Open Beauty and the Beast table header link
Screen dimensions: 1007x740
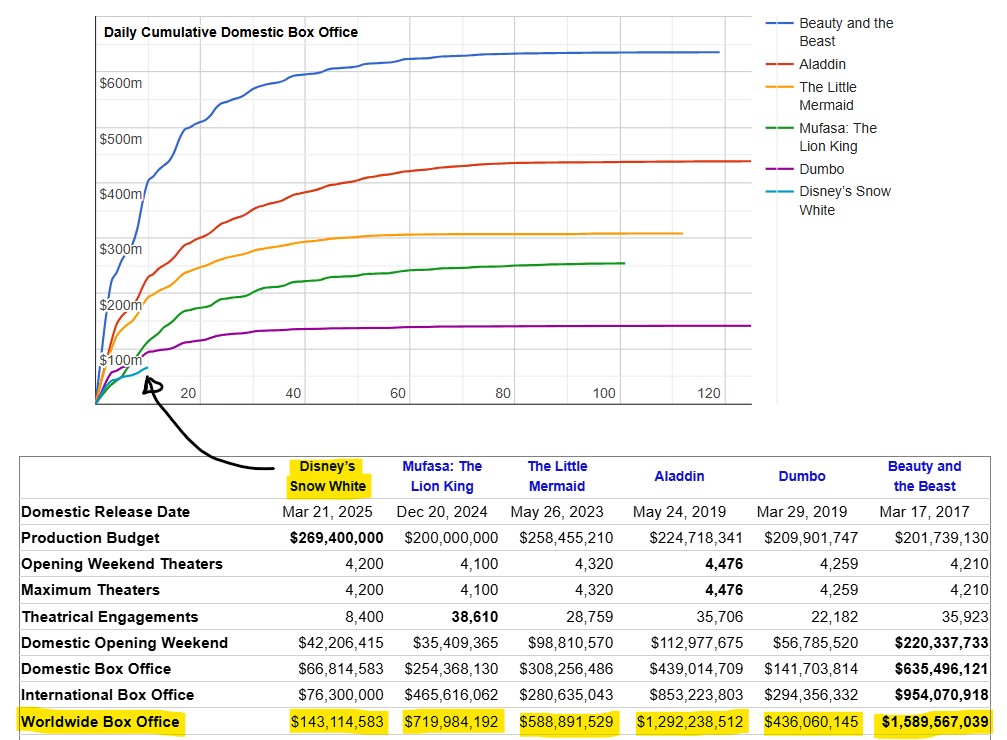pyautogui.click(x=924, y=477)
